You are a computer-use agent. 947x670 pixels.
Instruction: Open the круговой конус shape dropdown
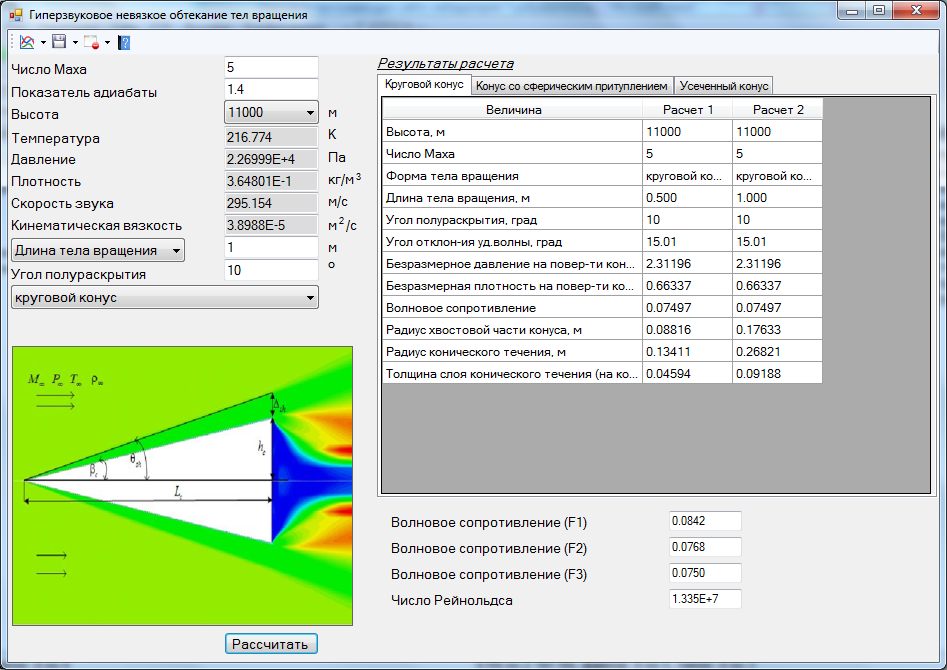tap(164, 297)
